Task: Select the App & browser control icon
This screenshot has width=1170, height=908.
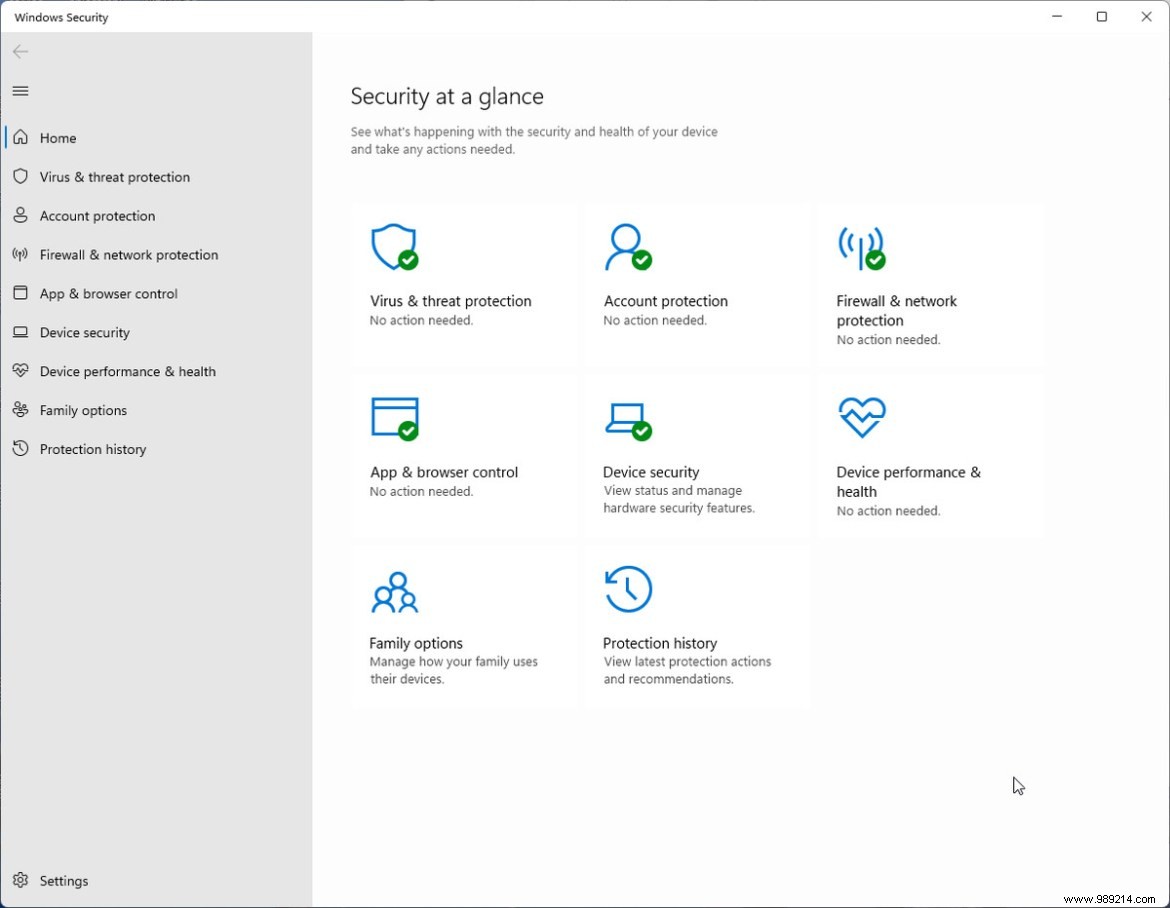Action: [394, 418]
